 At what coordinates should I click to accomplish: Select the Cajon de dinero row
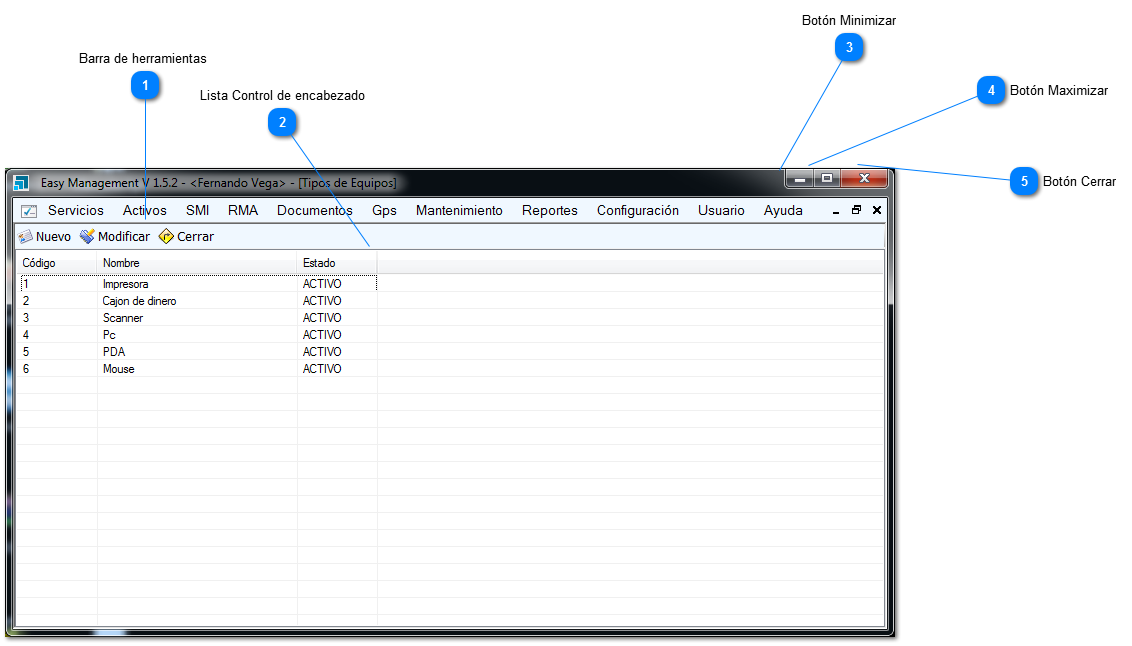point(199,301)
